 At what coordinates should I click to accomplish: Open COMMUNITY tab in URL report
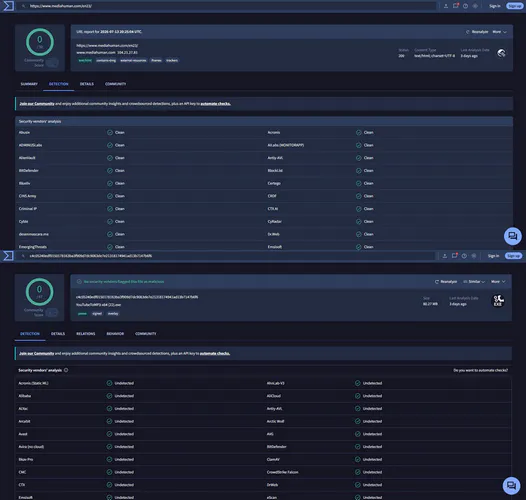[x=116, y=84]
